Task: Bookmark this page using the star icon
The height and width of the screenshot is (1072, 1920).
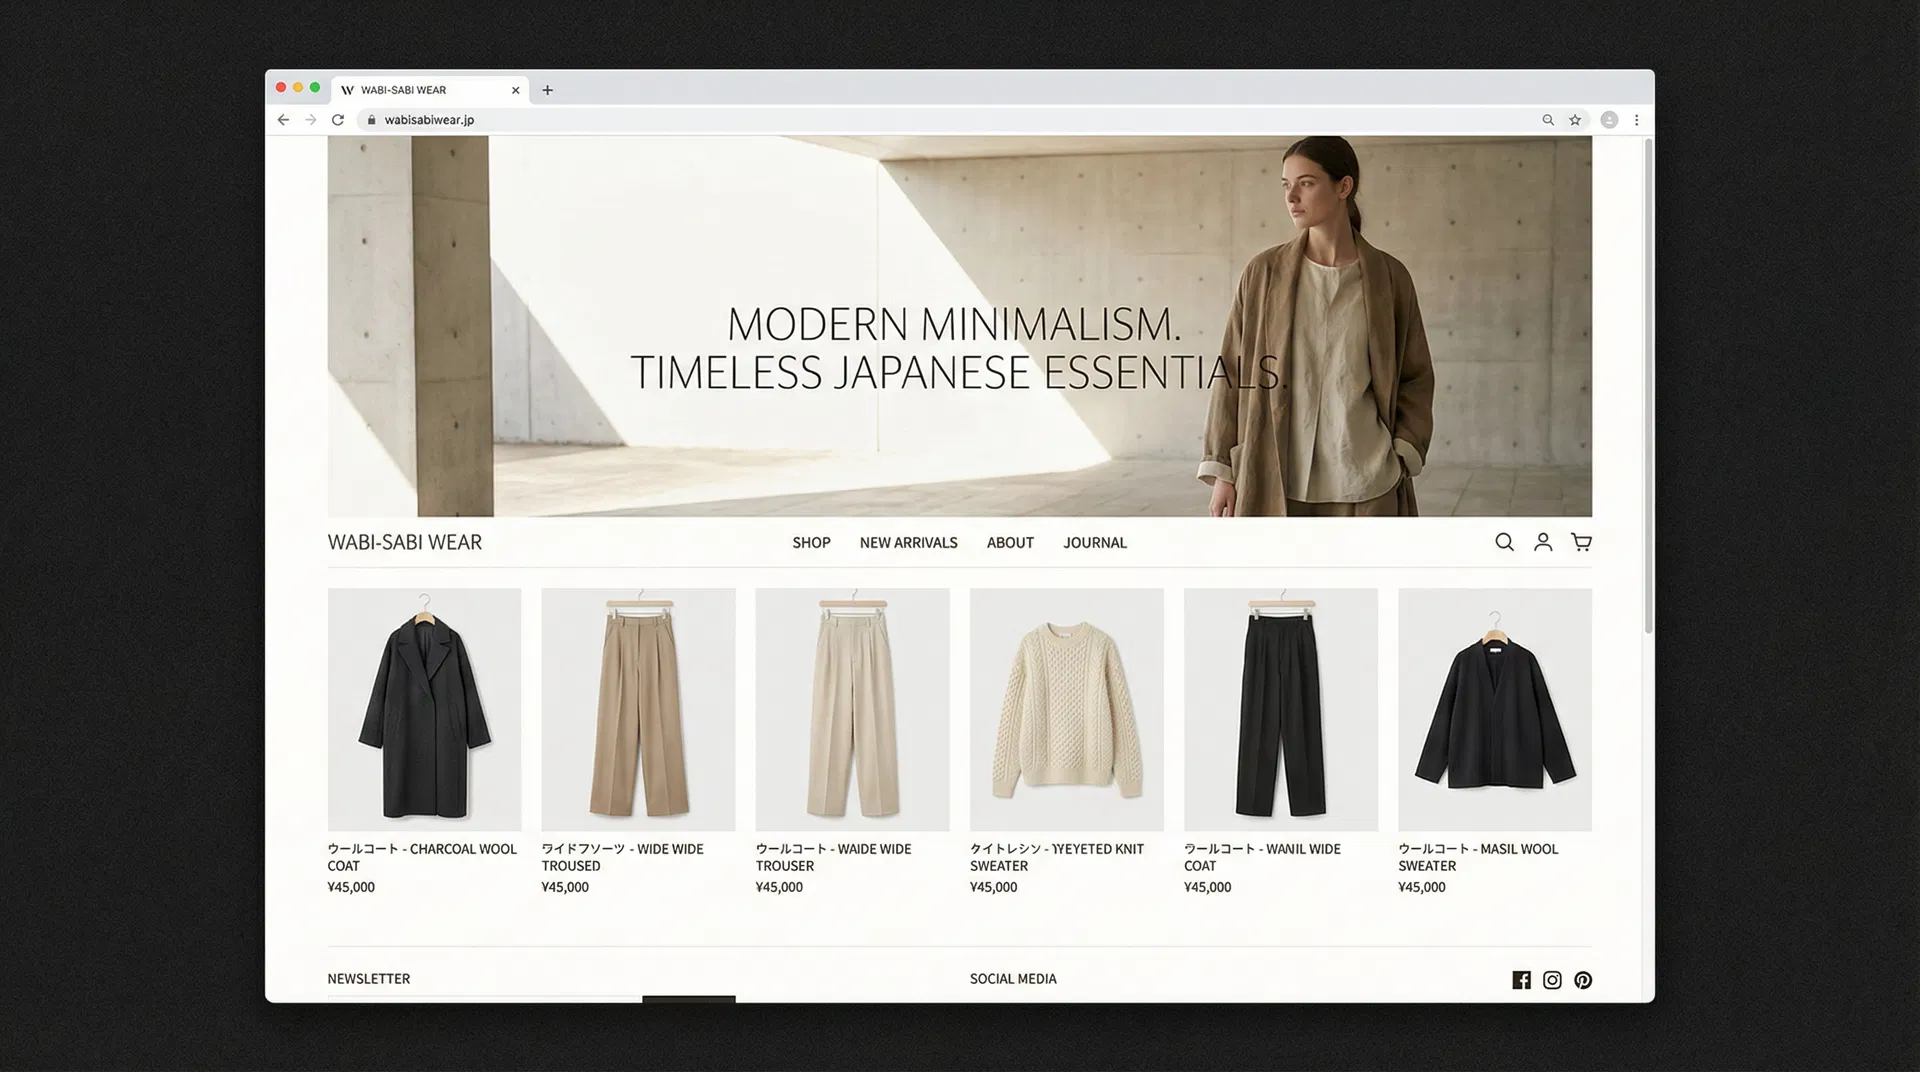Action: [x=1575, y=119]
